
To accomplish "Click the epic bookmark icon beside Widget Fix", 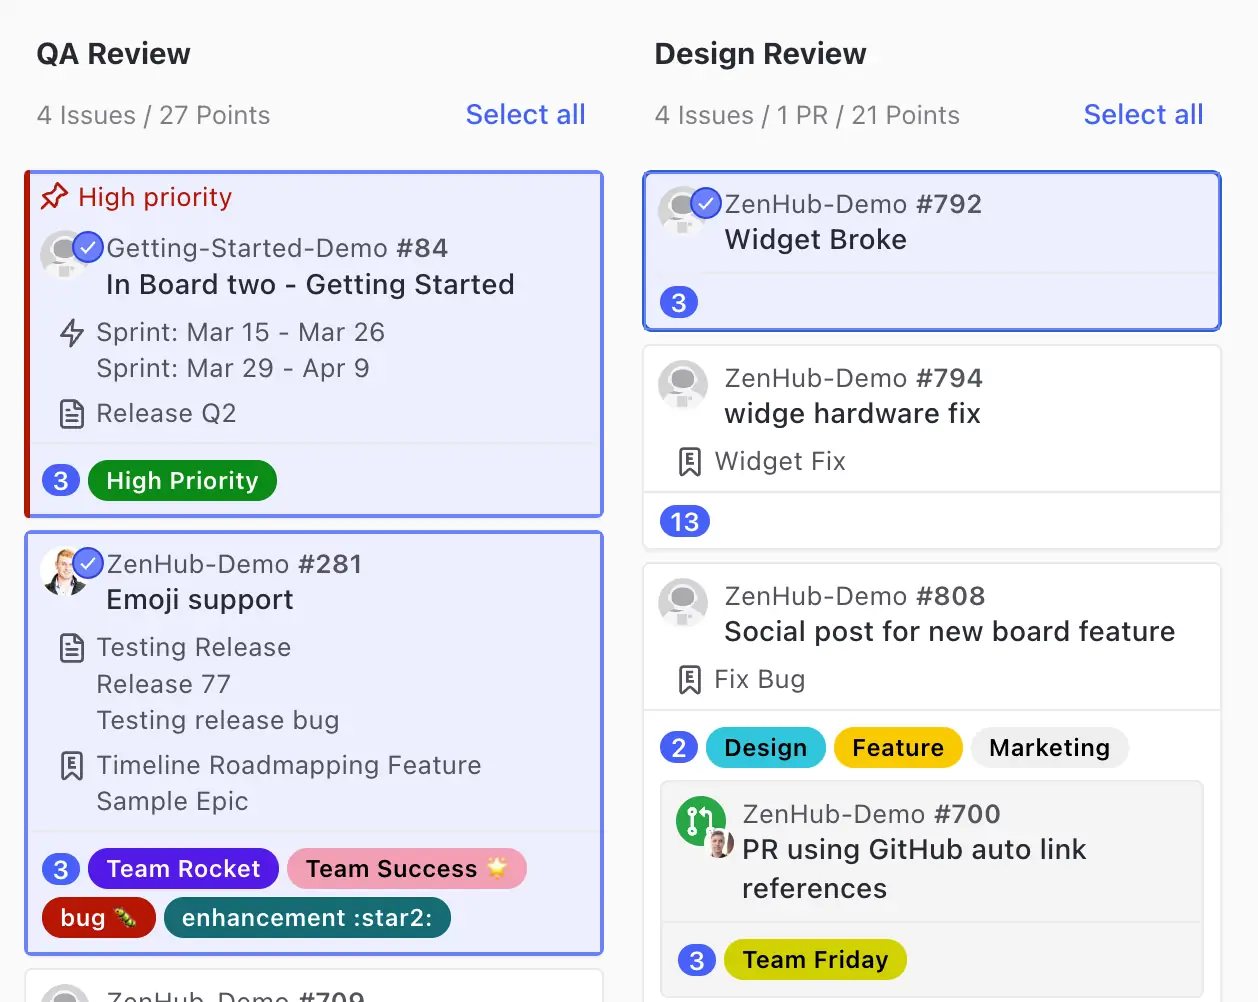I will (x=690, y=462).
